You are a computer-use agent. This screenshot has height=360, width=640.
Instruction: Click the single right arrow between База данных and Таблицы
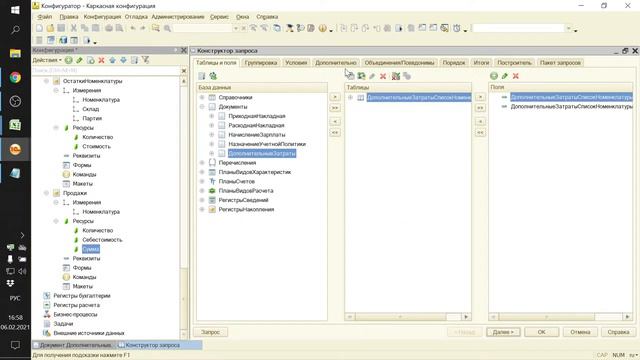335,97
